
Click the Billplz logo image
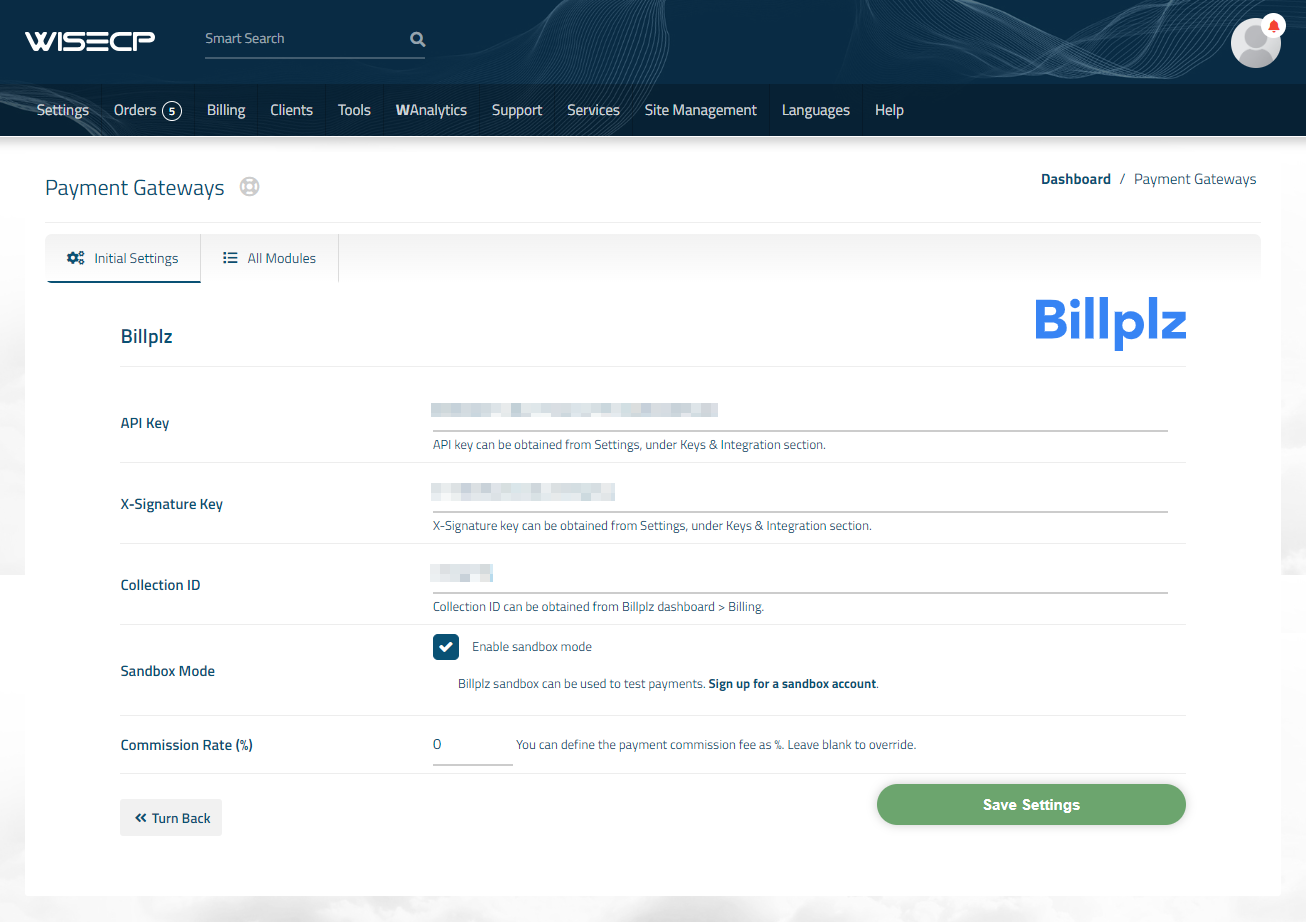(x=1110, y=322)
